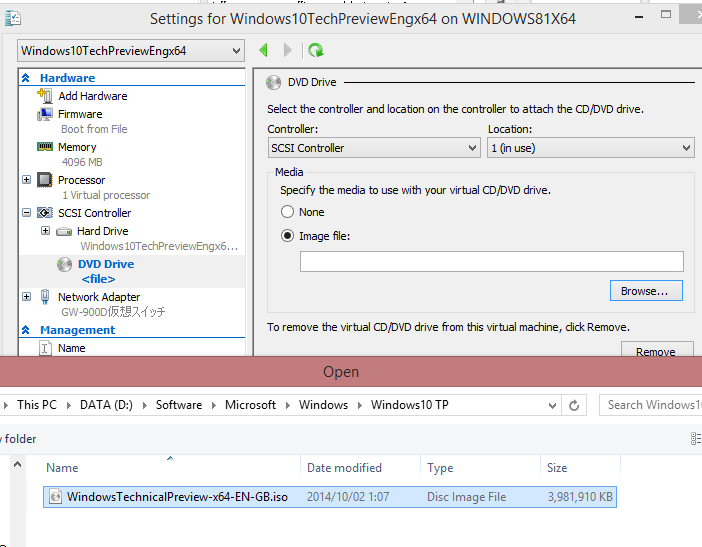
Task: Select Firmware in hardware tree
Action: click(80, 114)
